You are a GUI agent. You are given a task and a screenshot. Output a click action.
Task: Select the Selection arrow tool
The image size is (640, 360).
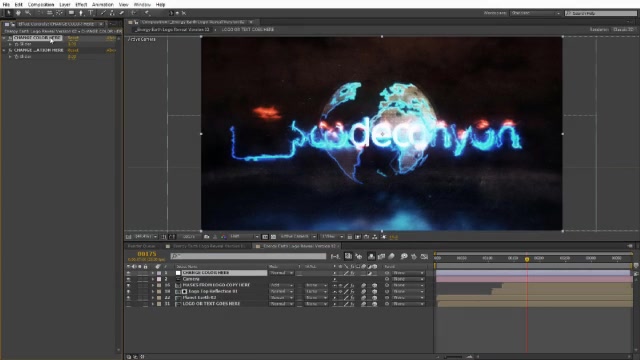click(8, 13)
